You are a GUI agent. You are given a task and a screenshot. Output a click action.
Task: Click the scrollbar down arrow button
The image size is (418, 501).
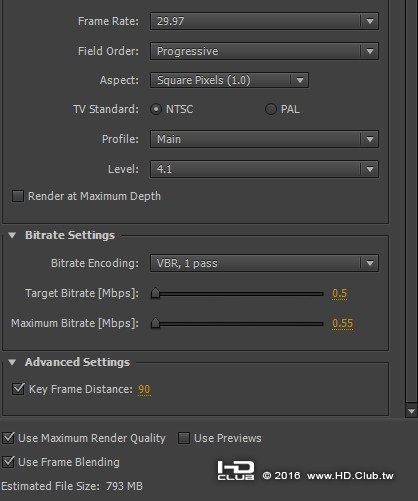point(411,411)
